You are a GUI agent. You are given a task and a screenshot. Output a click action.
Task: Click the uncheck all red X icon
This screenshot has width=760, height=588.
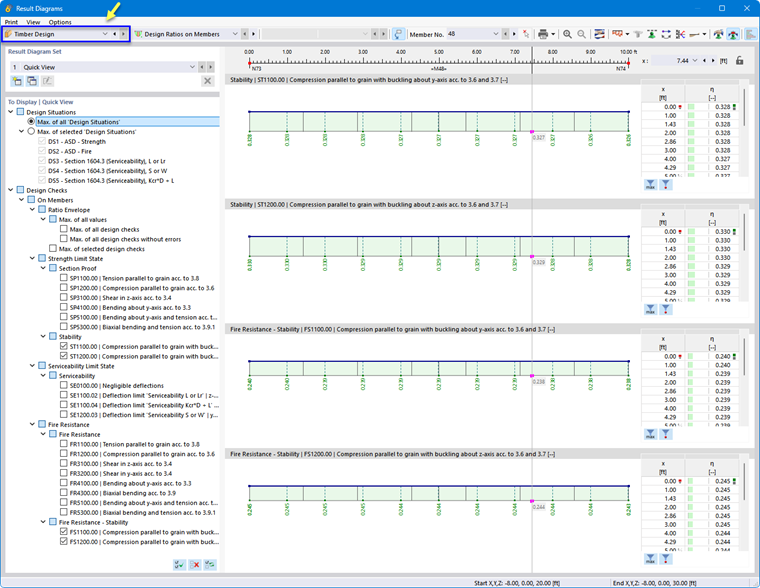195,565
